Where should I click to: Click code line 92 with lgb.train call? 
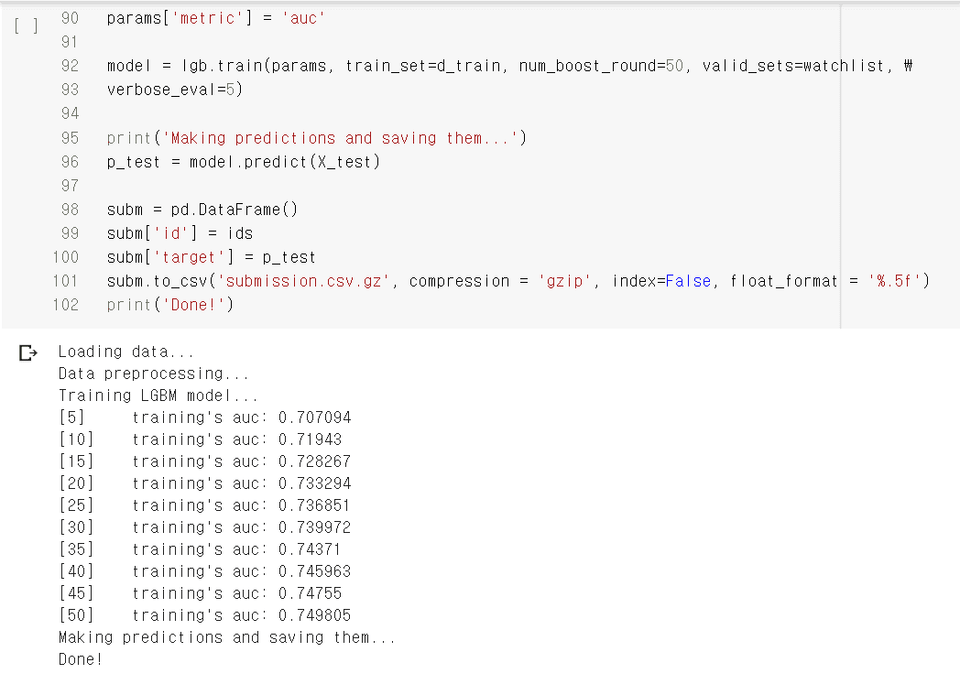click(x=509, y=66)
